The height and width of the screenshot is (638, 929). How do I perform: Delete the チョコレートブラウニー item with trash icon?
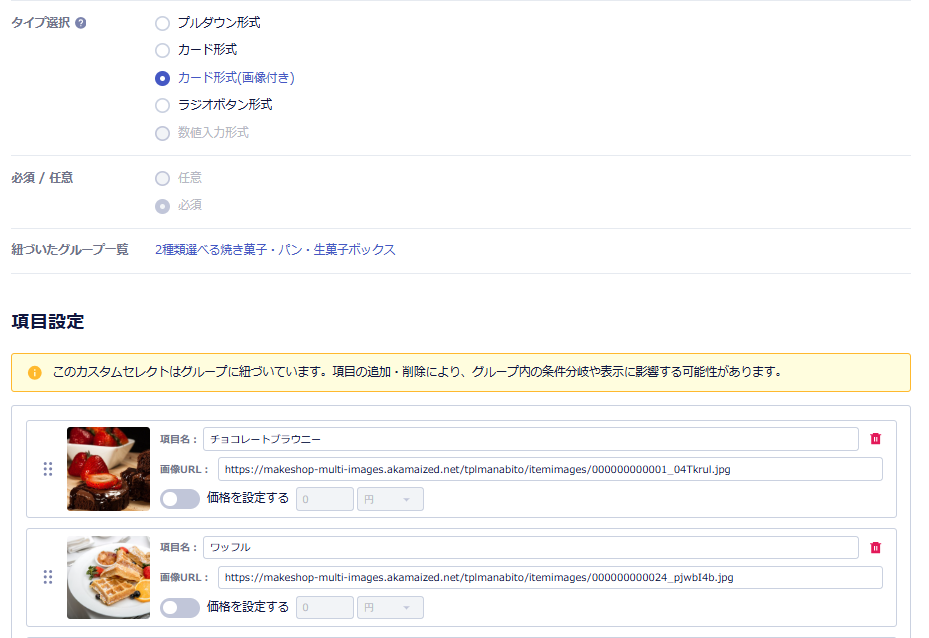[875, 439]
